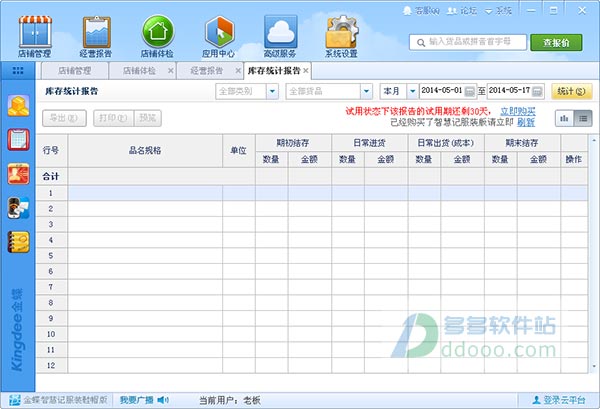Select the 合计 totals row

tap(312, 176)
